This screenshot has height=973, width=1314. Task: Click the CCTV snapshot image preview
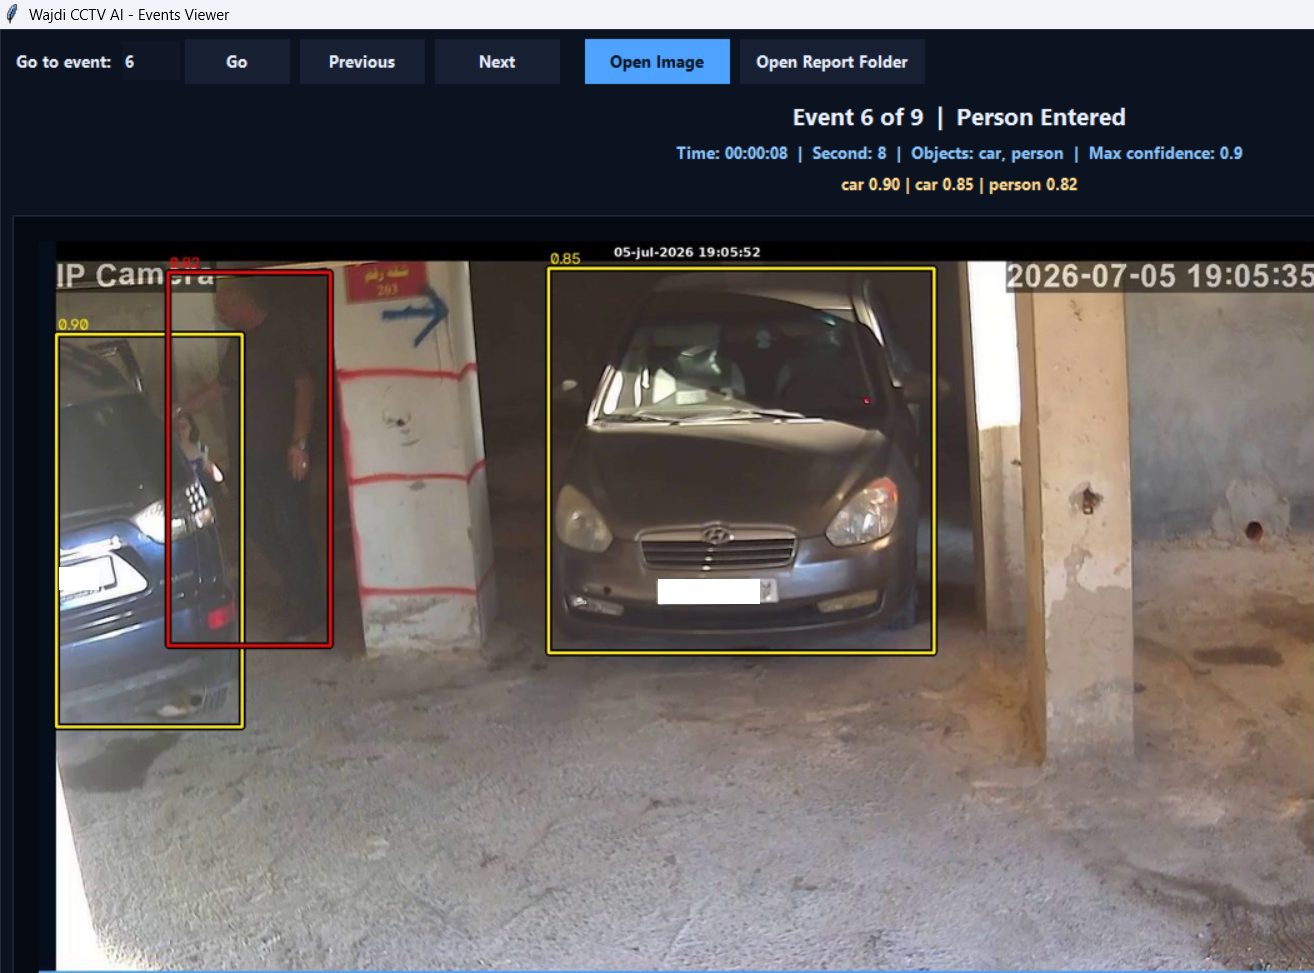click(685, 605)
